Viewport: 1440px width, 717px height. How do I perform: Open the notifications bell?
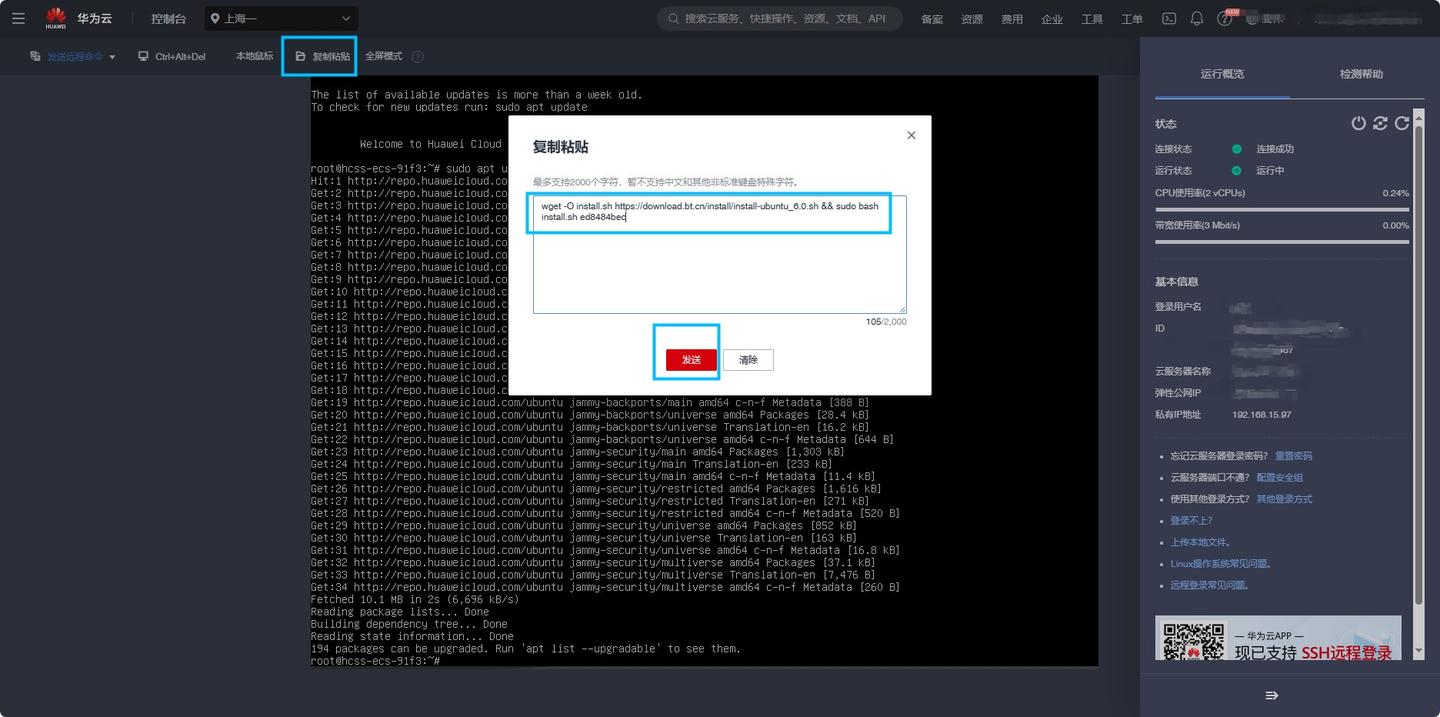coord(1196,18)
